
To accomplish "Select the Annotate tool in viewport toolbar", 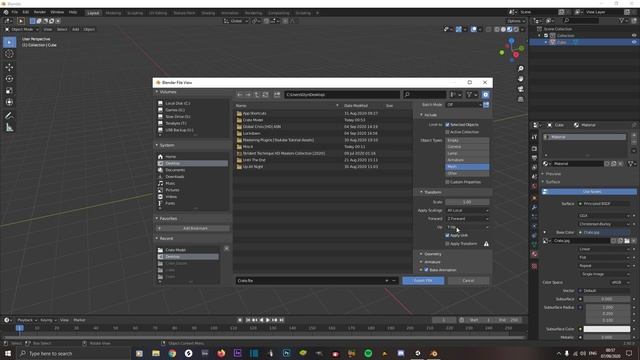I will click(x=9, y=116).
